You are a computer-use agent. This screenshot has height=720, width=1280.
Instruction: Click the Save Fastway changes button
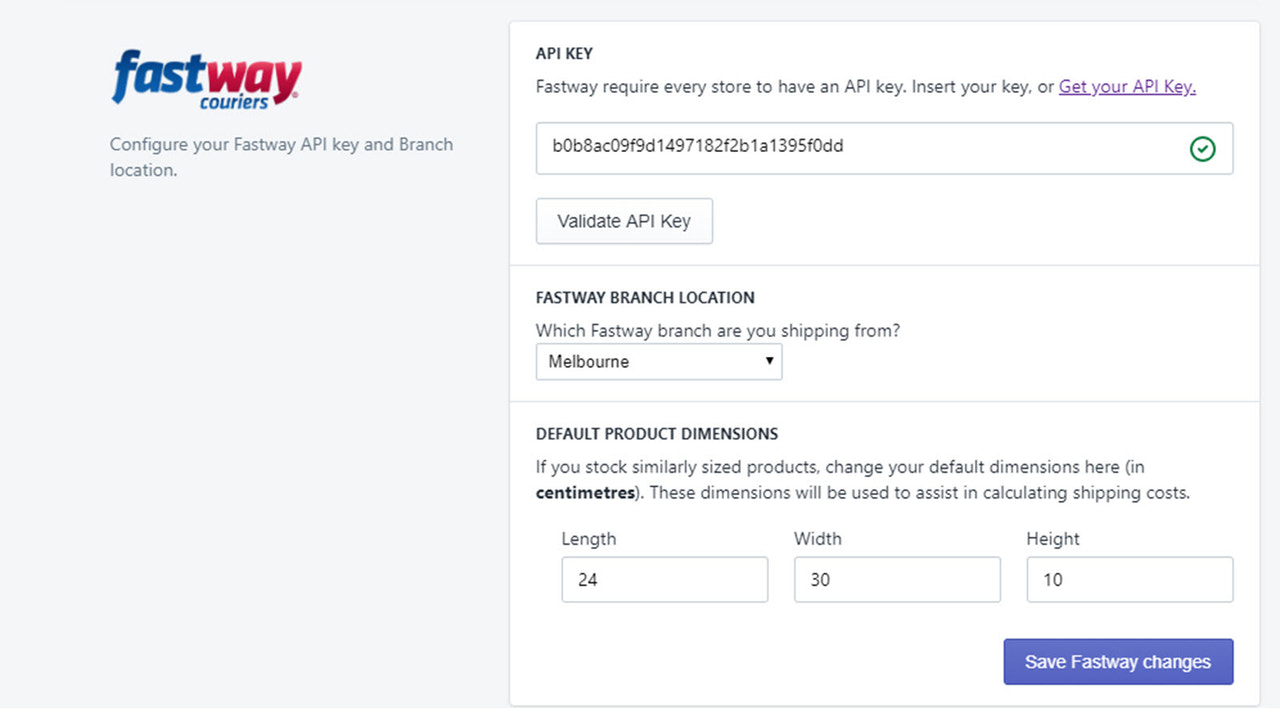pyautogui.click(x=1118, y=661)
